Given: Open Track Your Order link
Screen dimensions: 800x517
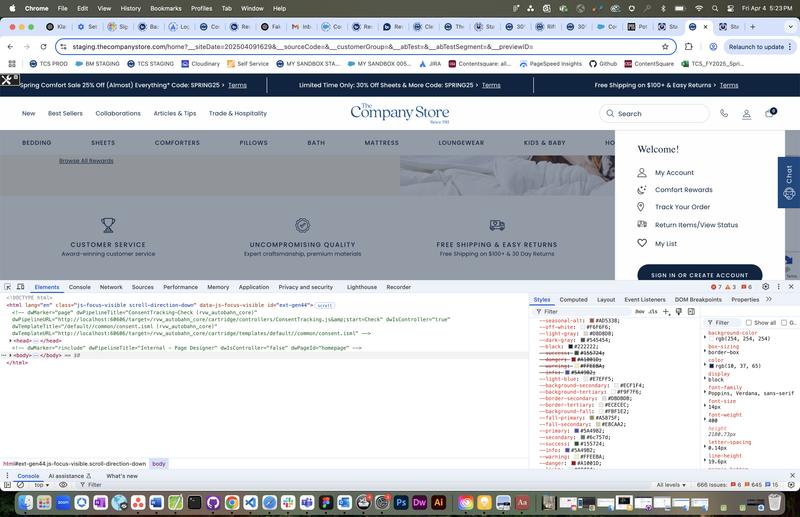Looking at the screenshot, I should (682, 207).
